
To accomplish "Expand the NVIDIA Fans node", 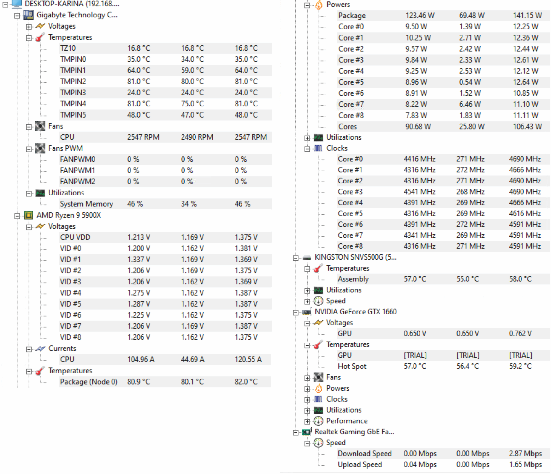I will (x=307, y=378).
